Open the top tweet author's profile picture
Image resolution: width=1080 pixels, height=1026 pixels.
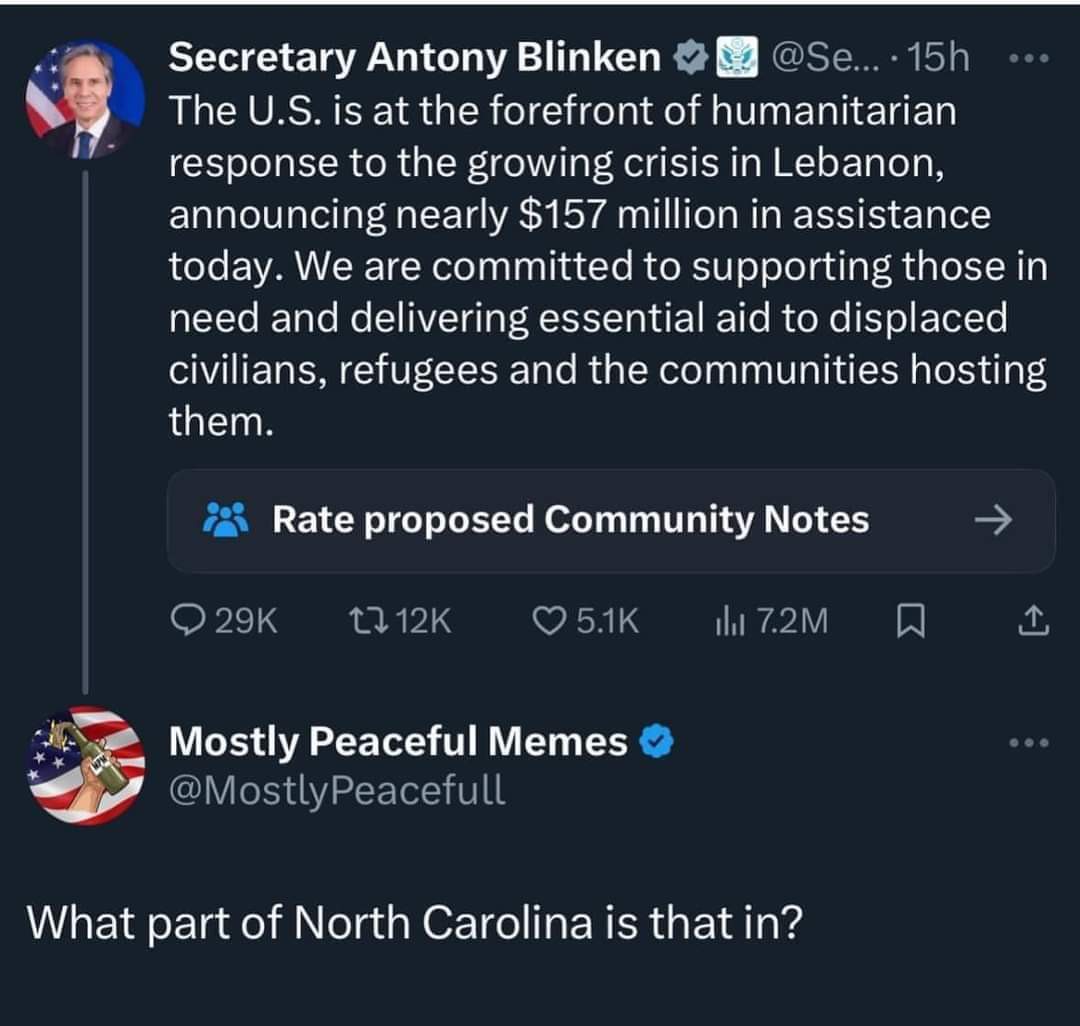pos(85,100)
